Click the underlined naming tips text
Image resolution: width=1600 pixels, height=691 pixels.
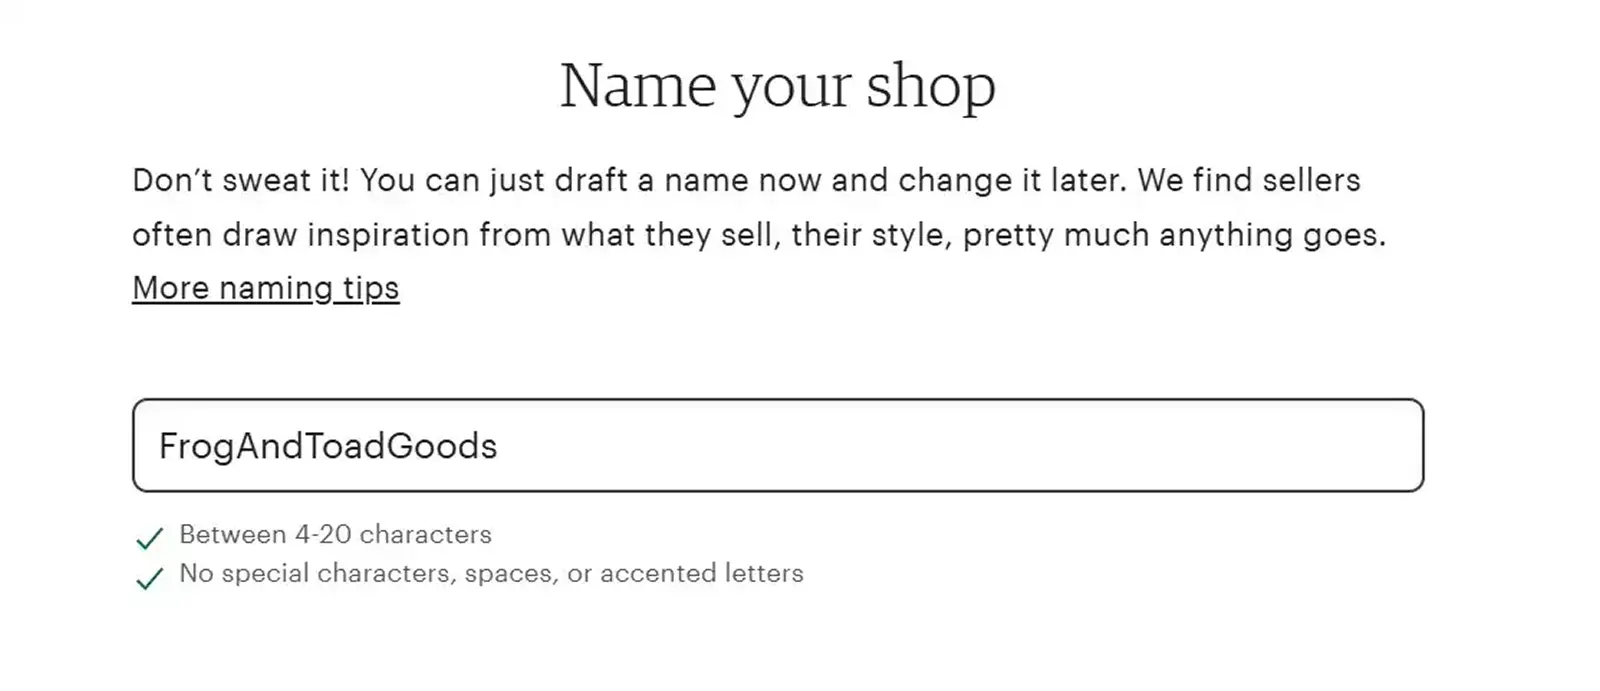click(265, 288)
